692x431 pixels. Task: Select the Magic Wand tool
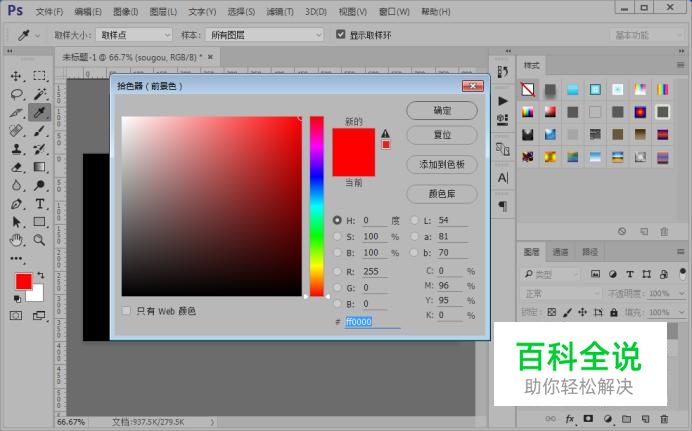[39, 94]
